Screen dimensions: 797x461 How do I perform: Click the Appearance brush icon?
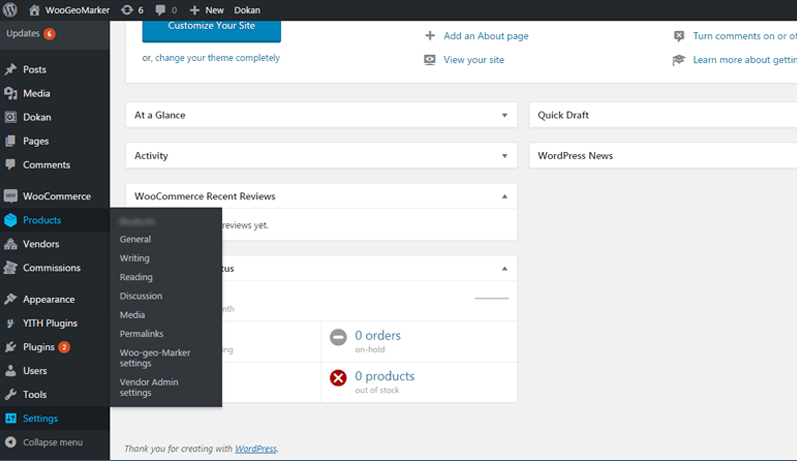pyautogui.click(x=11, y=299)
